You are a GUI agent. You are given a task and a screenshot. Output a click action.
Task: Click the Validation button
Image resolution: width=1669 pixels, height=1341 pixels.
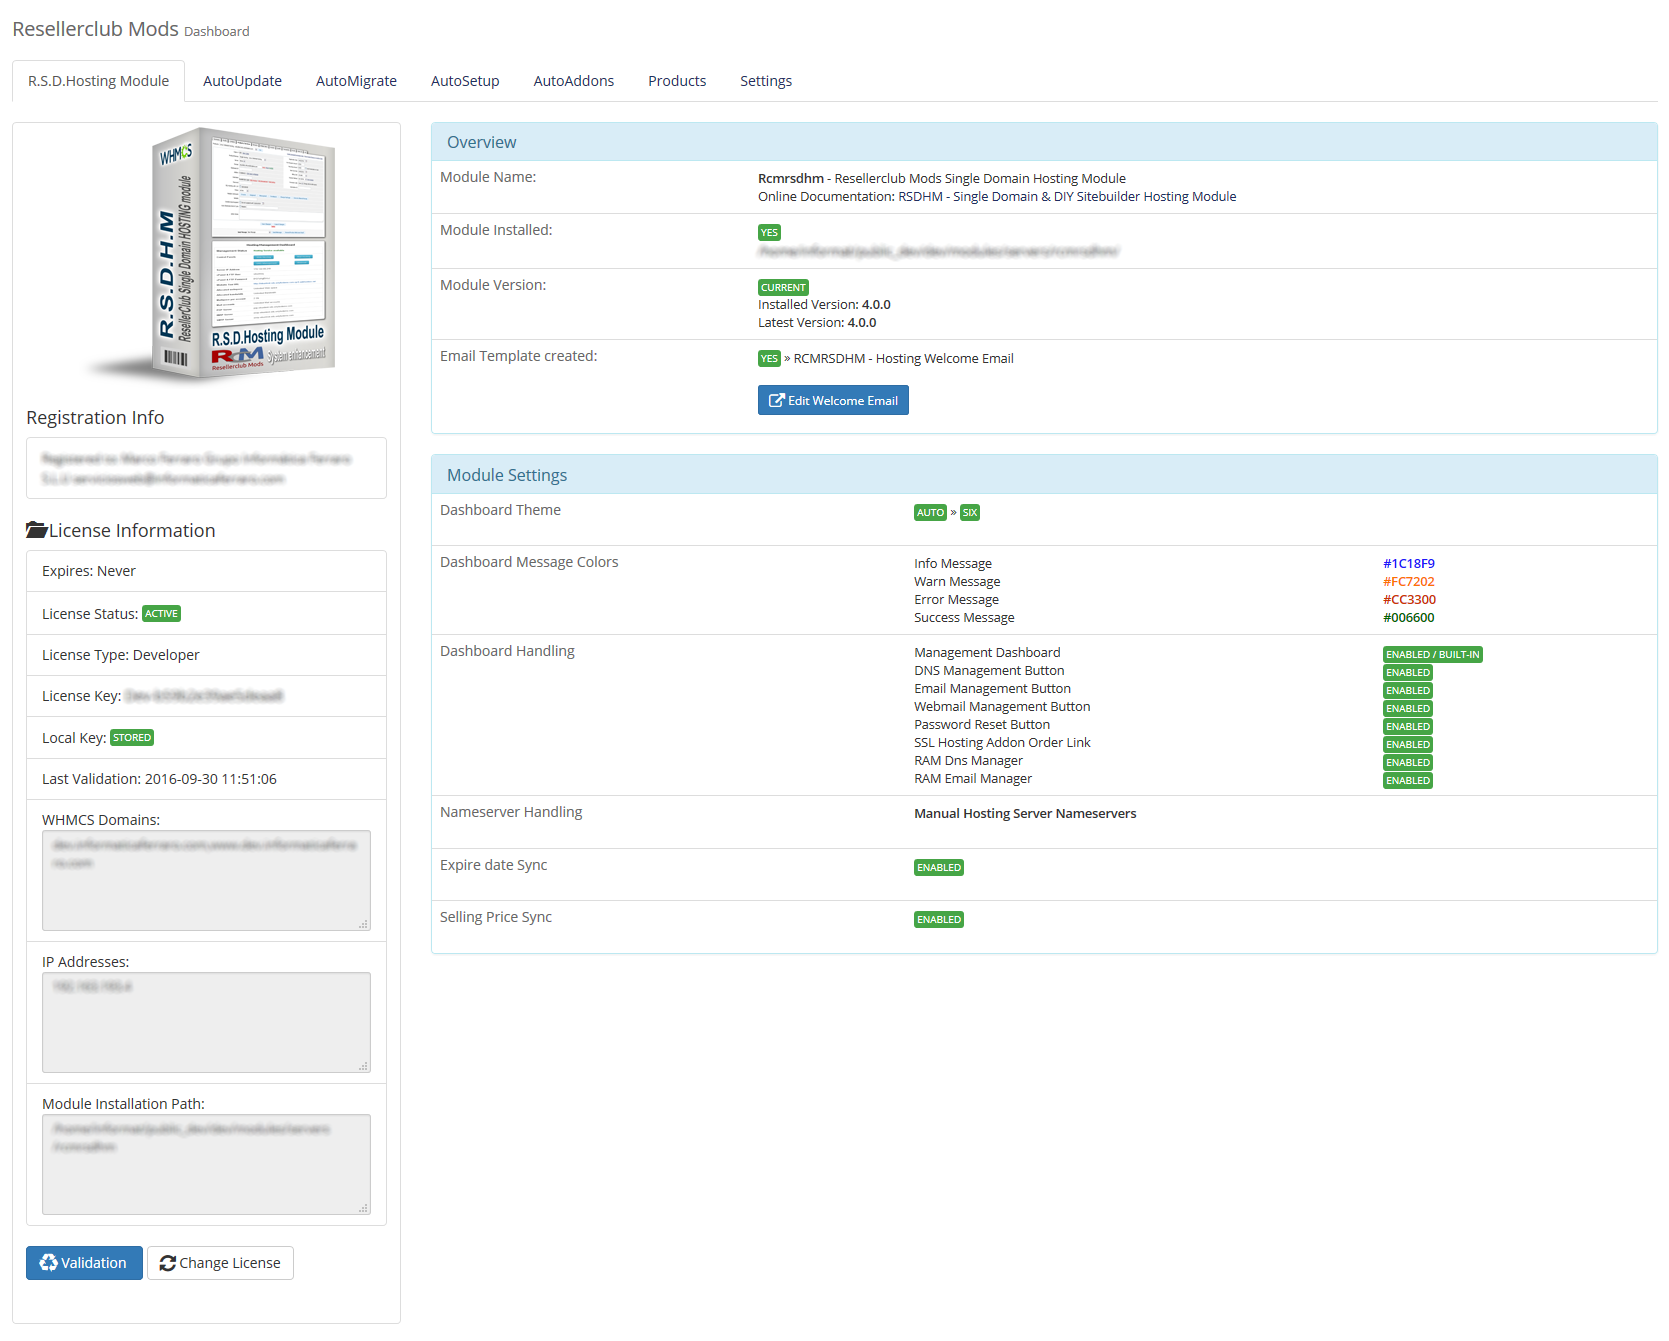pyautogui.click(x=84, y=1263)
